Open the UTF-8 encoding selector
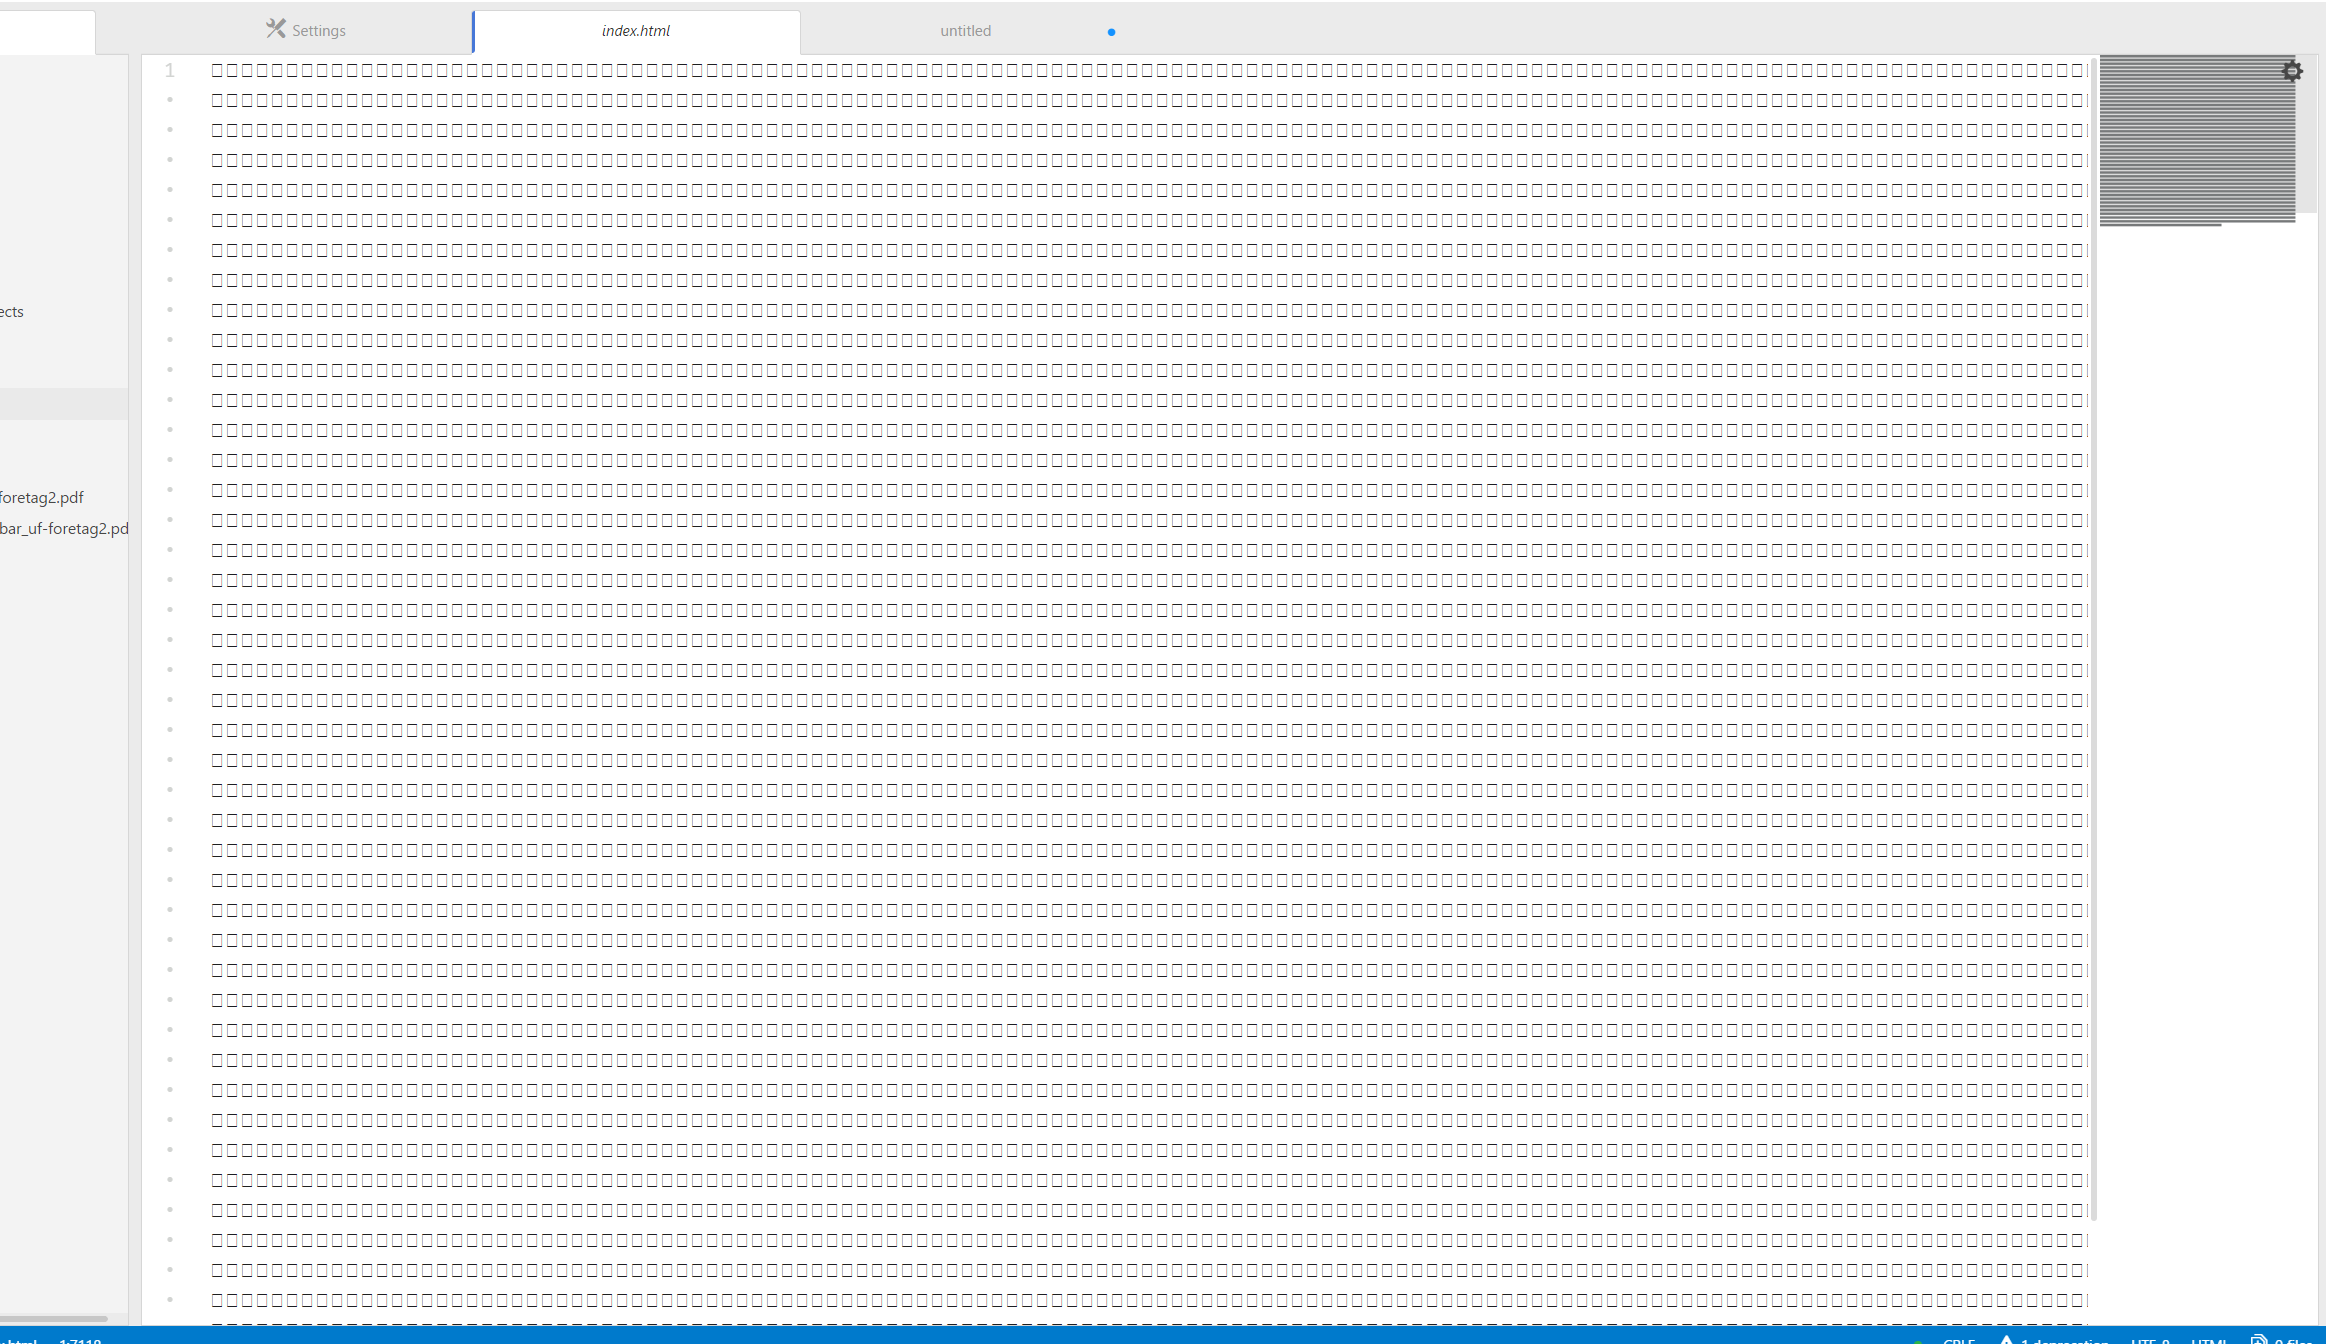 pos(2150,1340)
